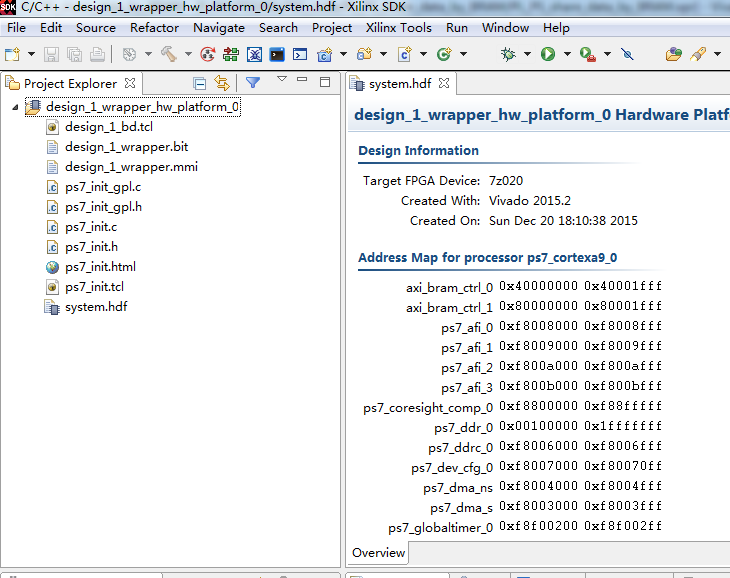Select ps7_init_gpl.c file
This screenshot has width=730, height=578.
click(103, 187)
